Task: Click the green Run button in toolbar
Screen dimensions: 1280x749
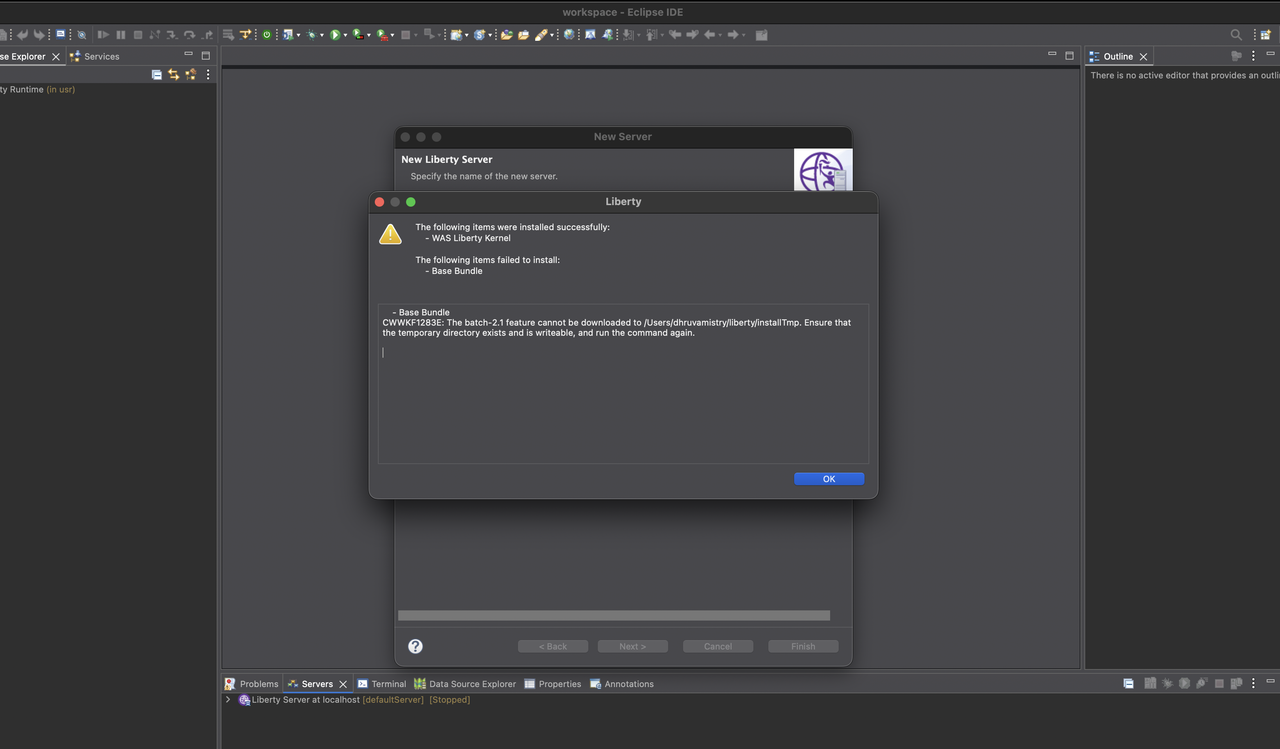Action: (x=335, y=34)
